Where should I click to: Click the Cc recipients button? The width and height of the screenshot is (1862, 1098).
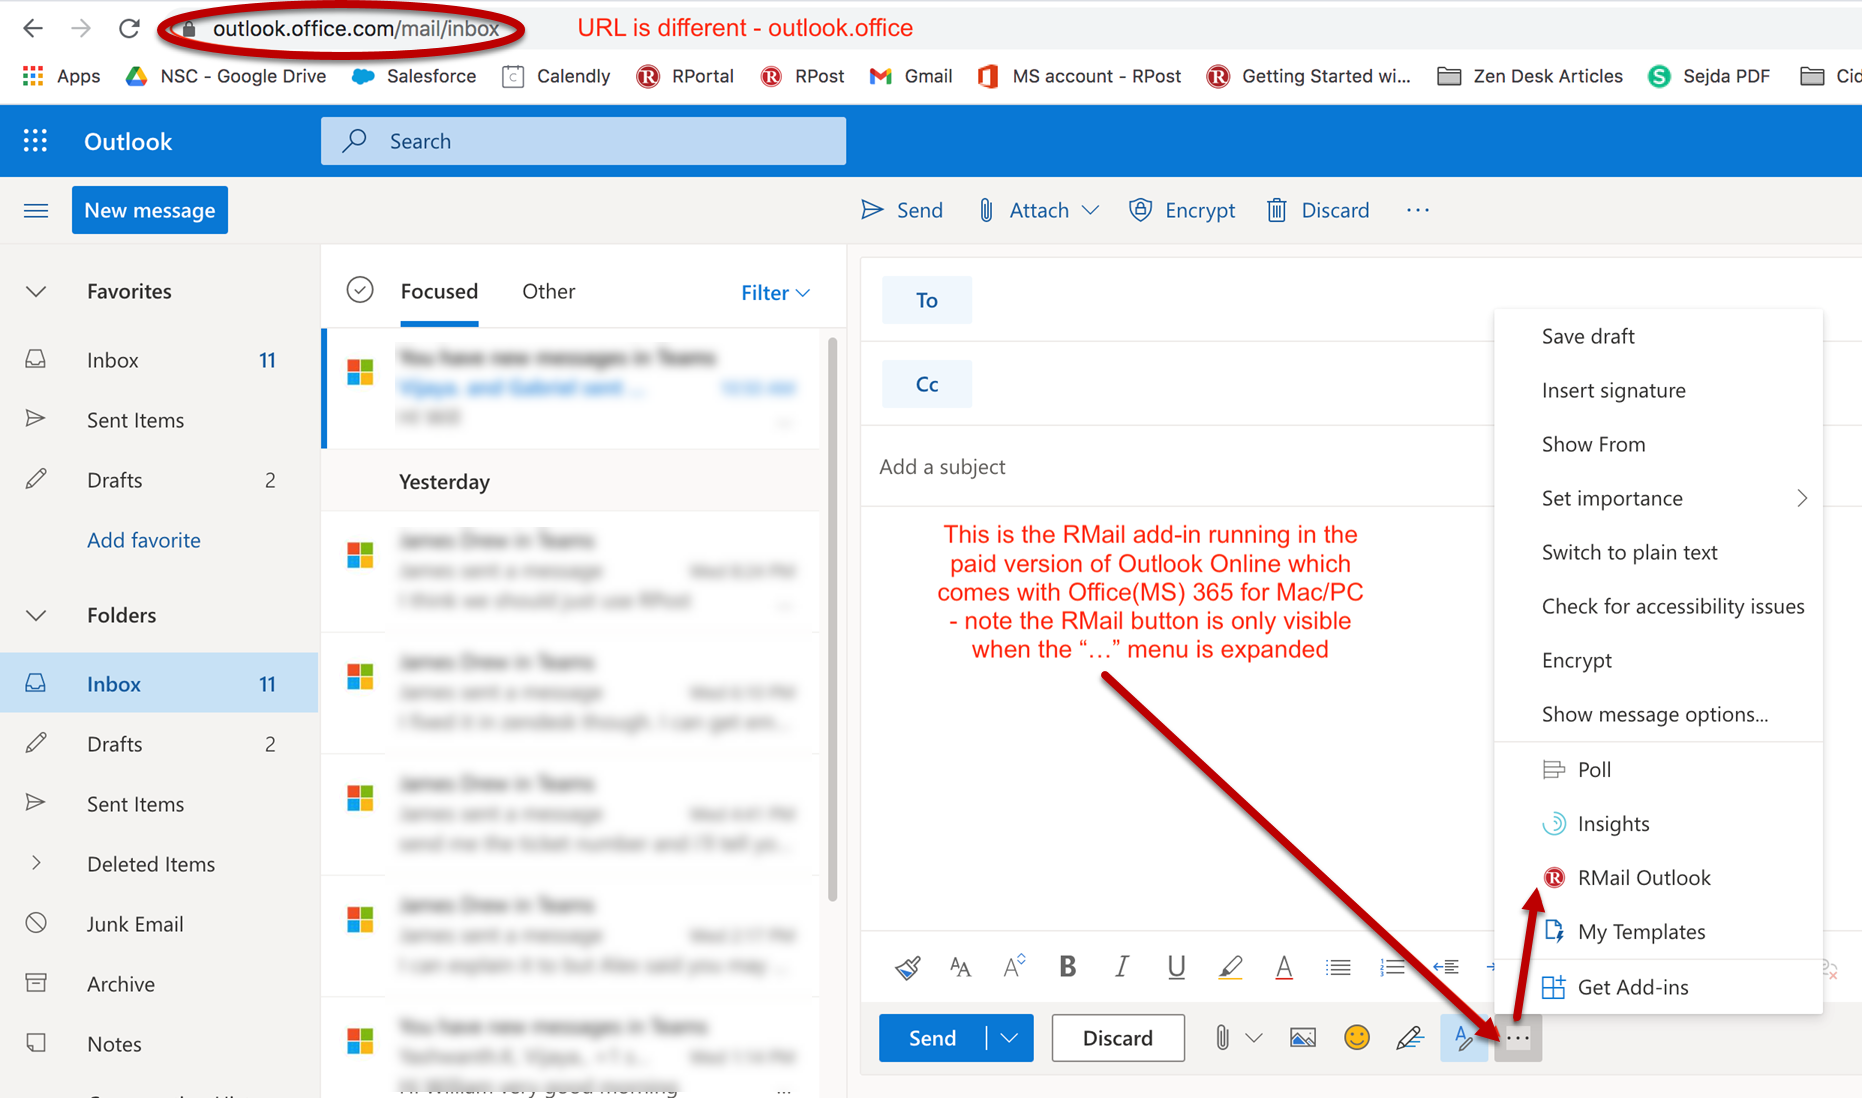point(927,384)
